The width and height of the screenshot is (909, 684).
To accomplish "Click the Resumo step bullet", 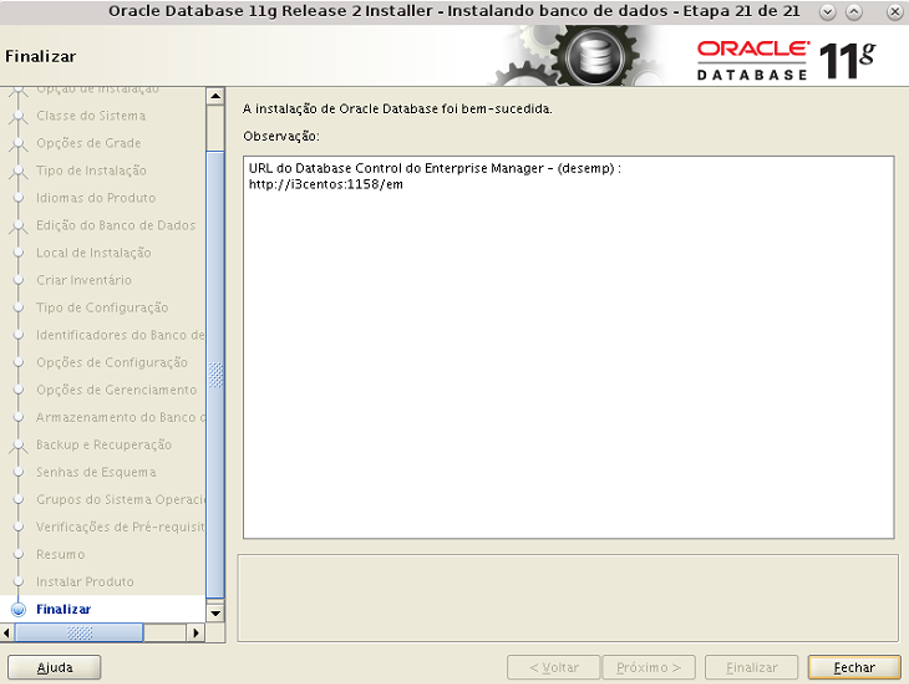I will (x=19, y=554).
